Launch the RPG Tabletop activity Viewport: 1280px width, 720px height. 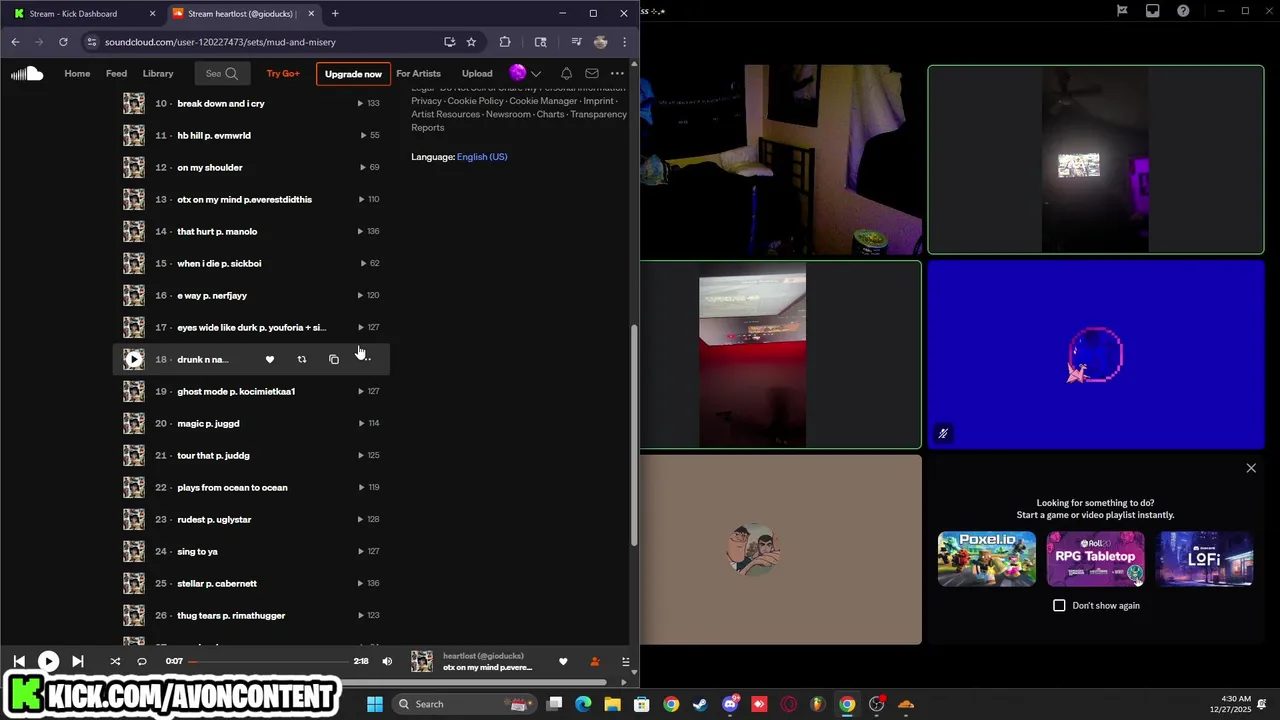coord(1095,558)
